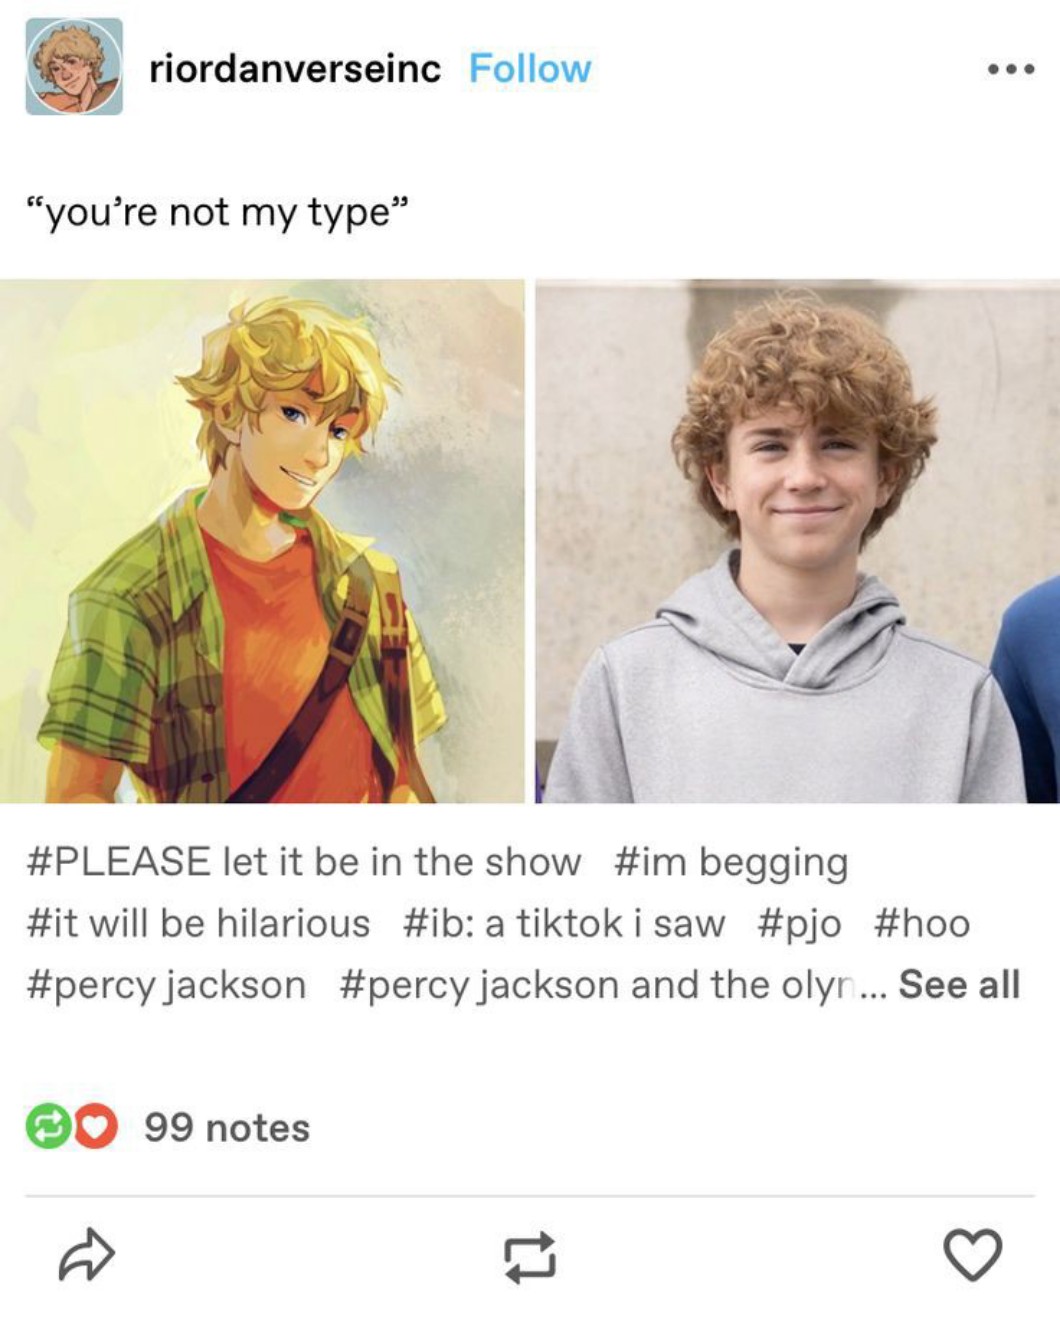View the 99 notes list
Viewport: 1060px width, 1323px height.
227,1128
